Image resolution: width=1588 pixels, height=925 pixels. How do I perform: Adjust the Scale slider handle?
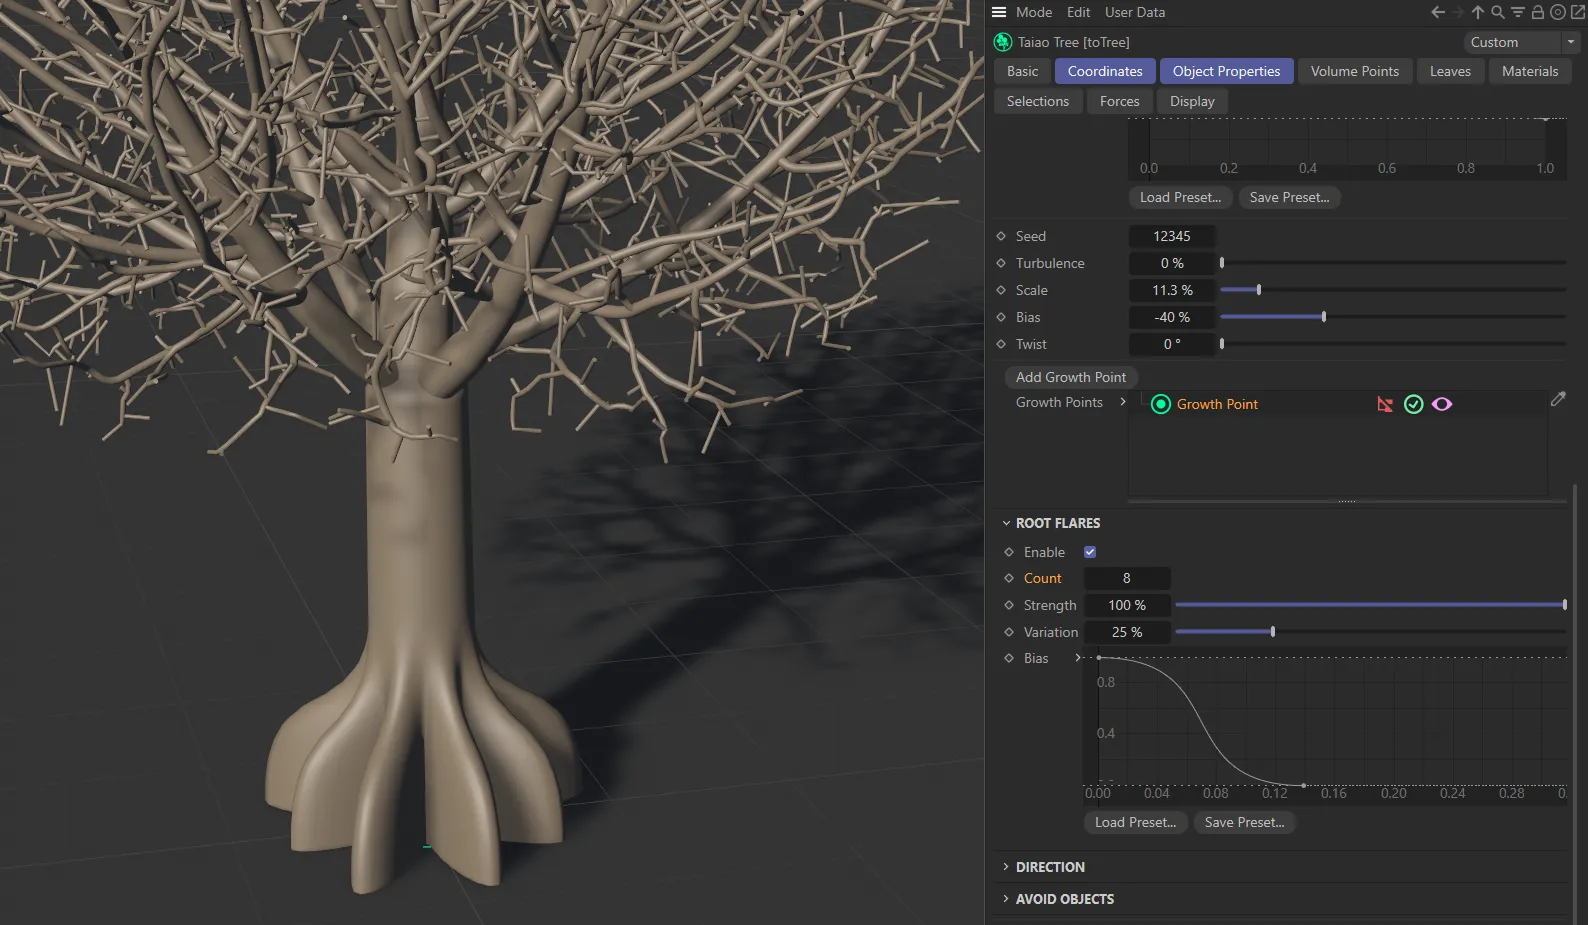point(1259,290)
